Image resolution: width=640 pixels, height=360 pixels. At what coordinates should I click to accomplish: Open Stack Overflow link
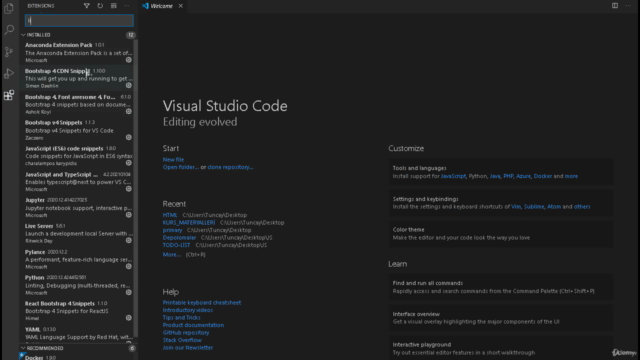(182, 340)
